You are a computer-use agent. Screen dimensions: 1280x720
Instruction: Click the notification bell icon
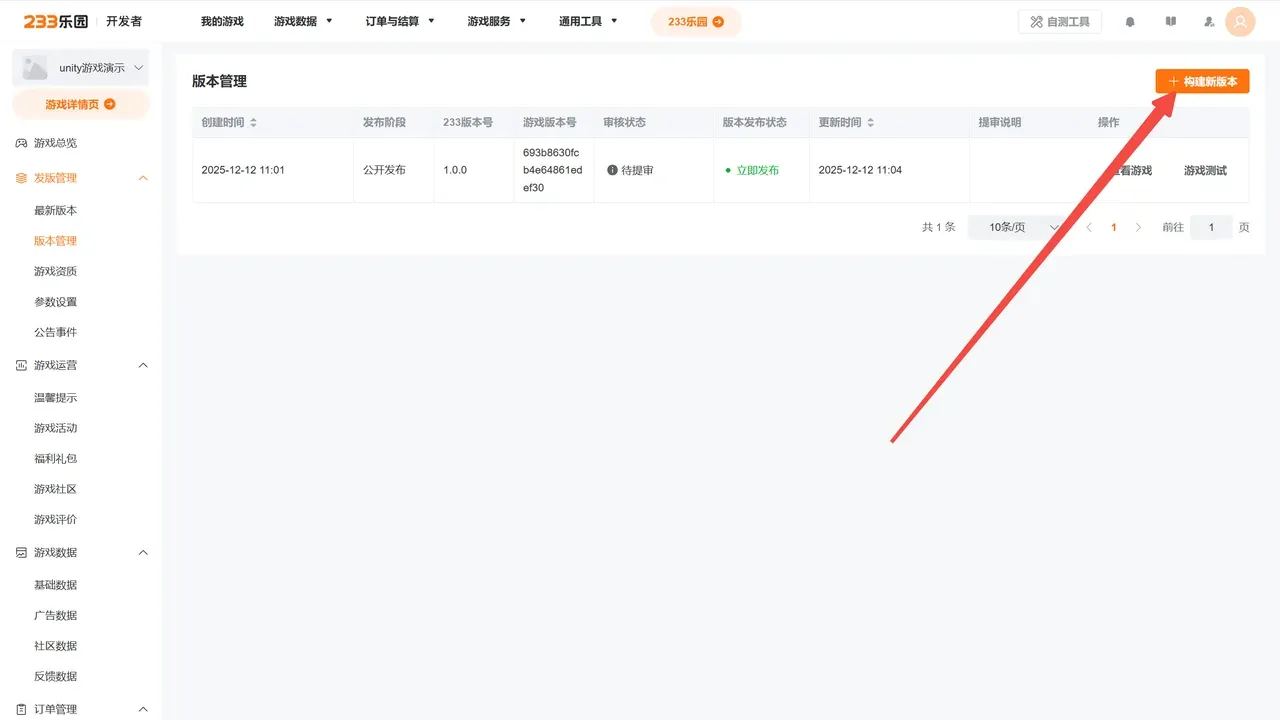(x=1130, y=22)
